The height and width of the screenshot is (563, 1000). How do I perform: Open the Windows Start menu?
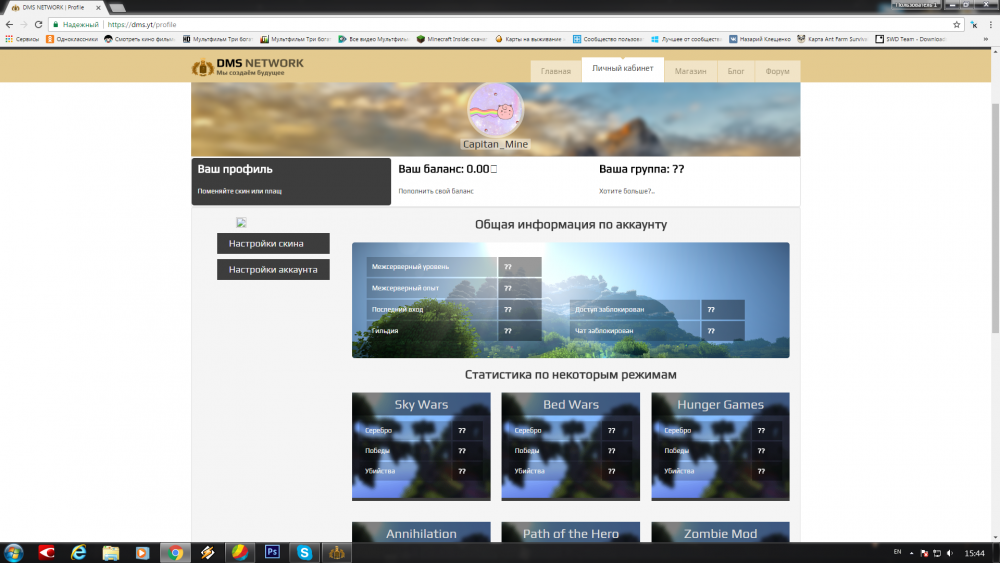14,551
